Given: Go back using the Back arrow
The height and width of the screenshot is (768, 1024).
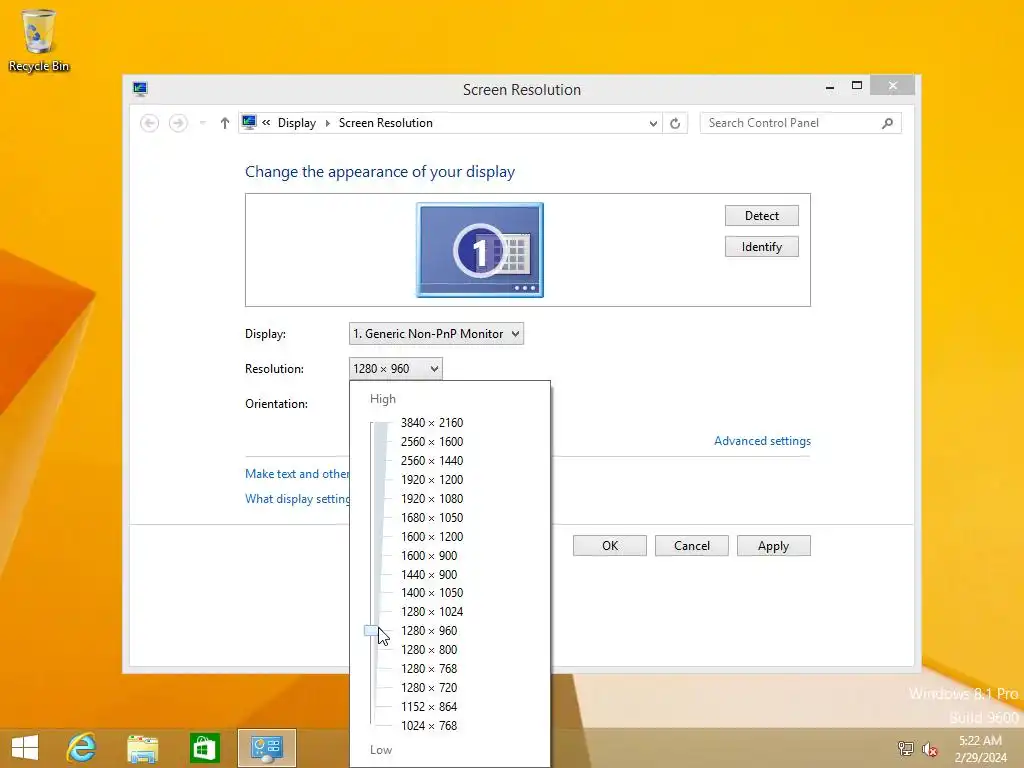Looking at the screenshot, I should coord(150,123).
